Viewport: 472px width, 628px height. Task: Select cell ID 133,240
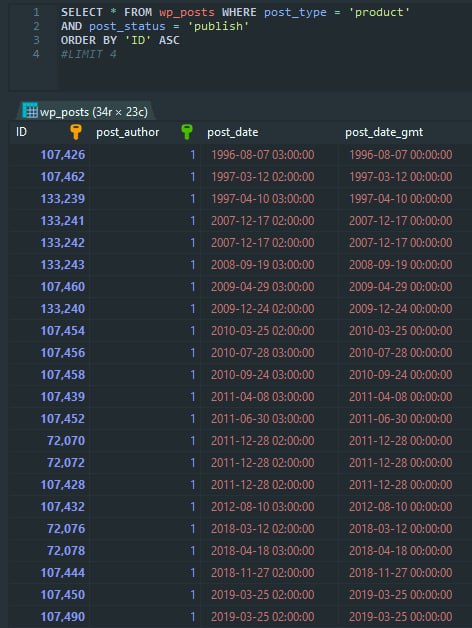(x=63, y=309)
